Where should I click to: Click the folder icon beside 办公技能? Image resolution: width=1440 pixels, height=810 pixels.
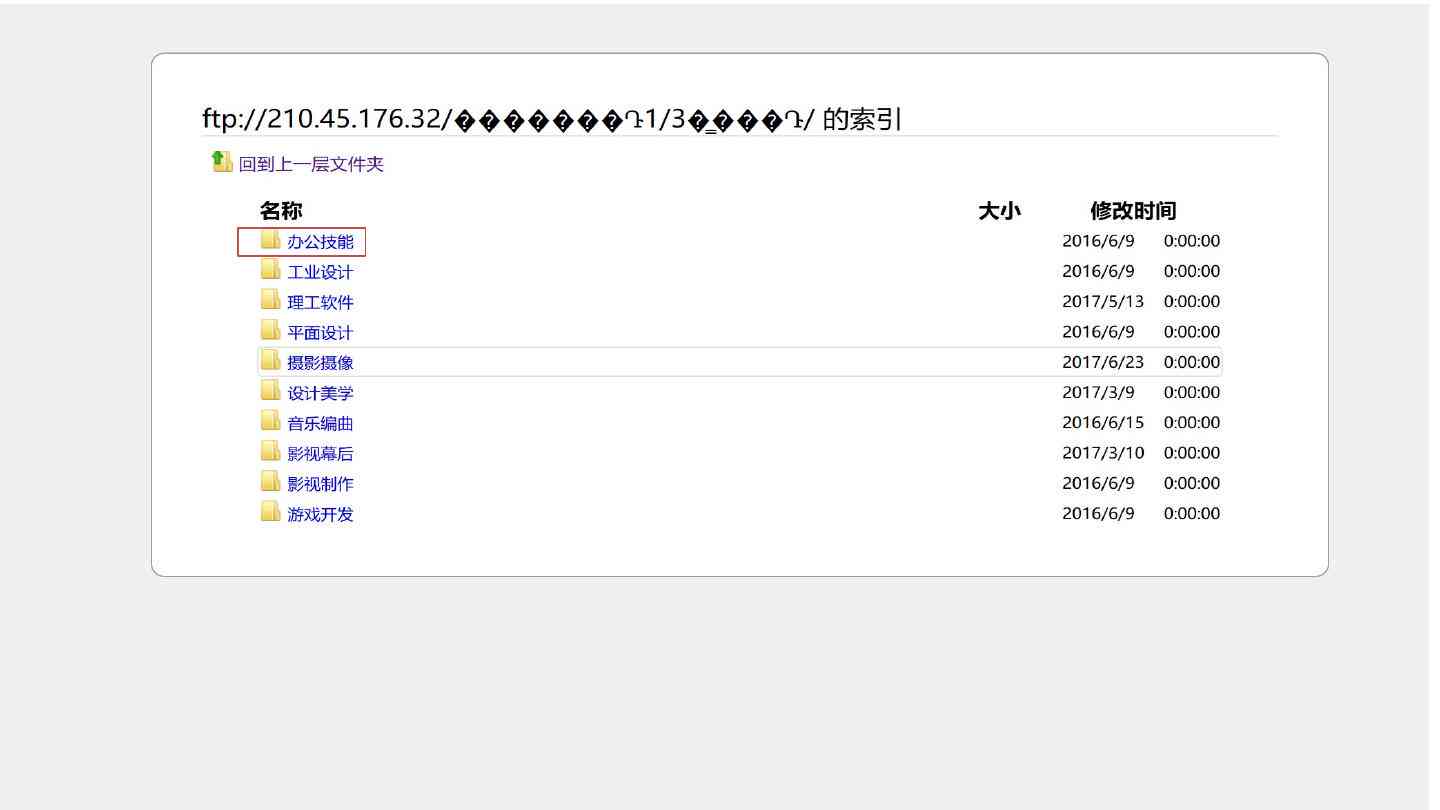coord(270,240)
